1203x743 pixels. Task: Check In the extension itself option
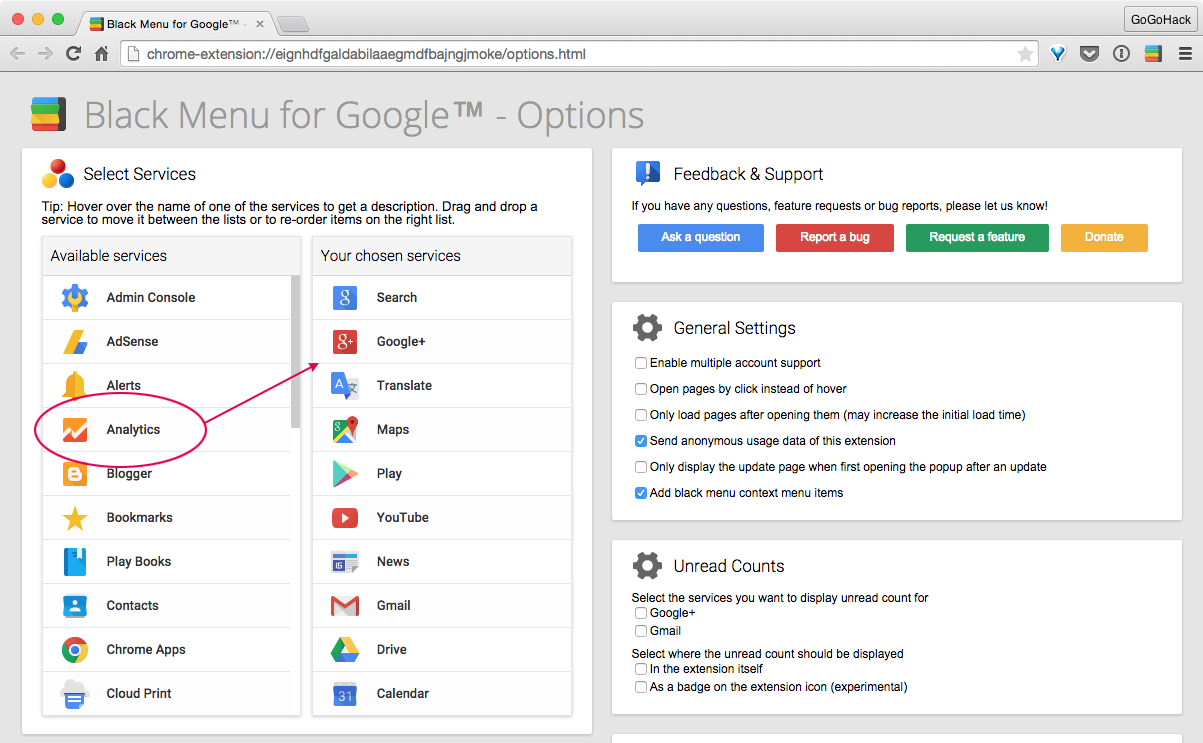(x=641, y=669)
